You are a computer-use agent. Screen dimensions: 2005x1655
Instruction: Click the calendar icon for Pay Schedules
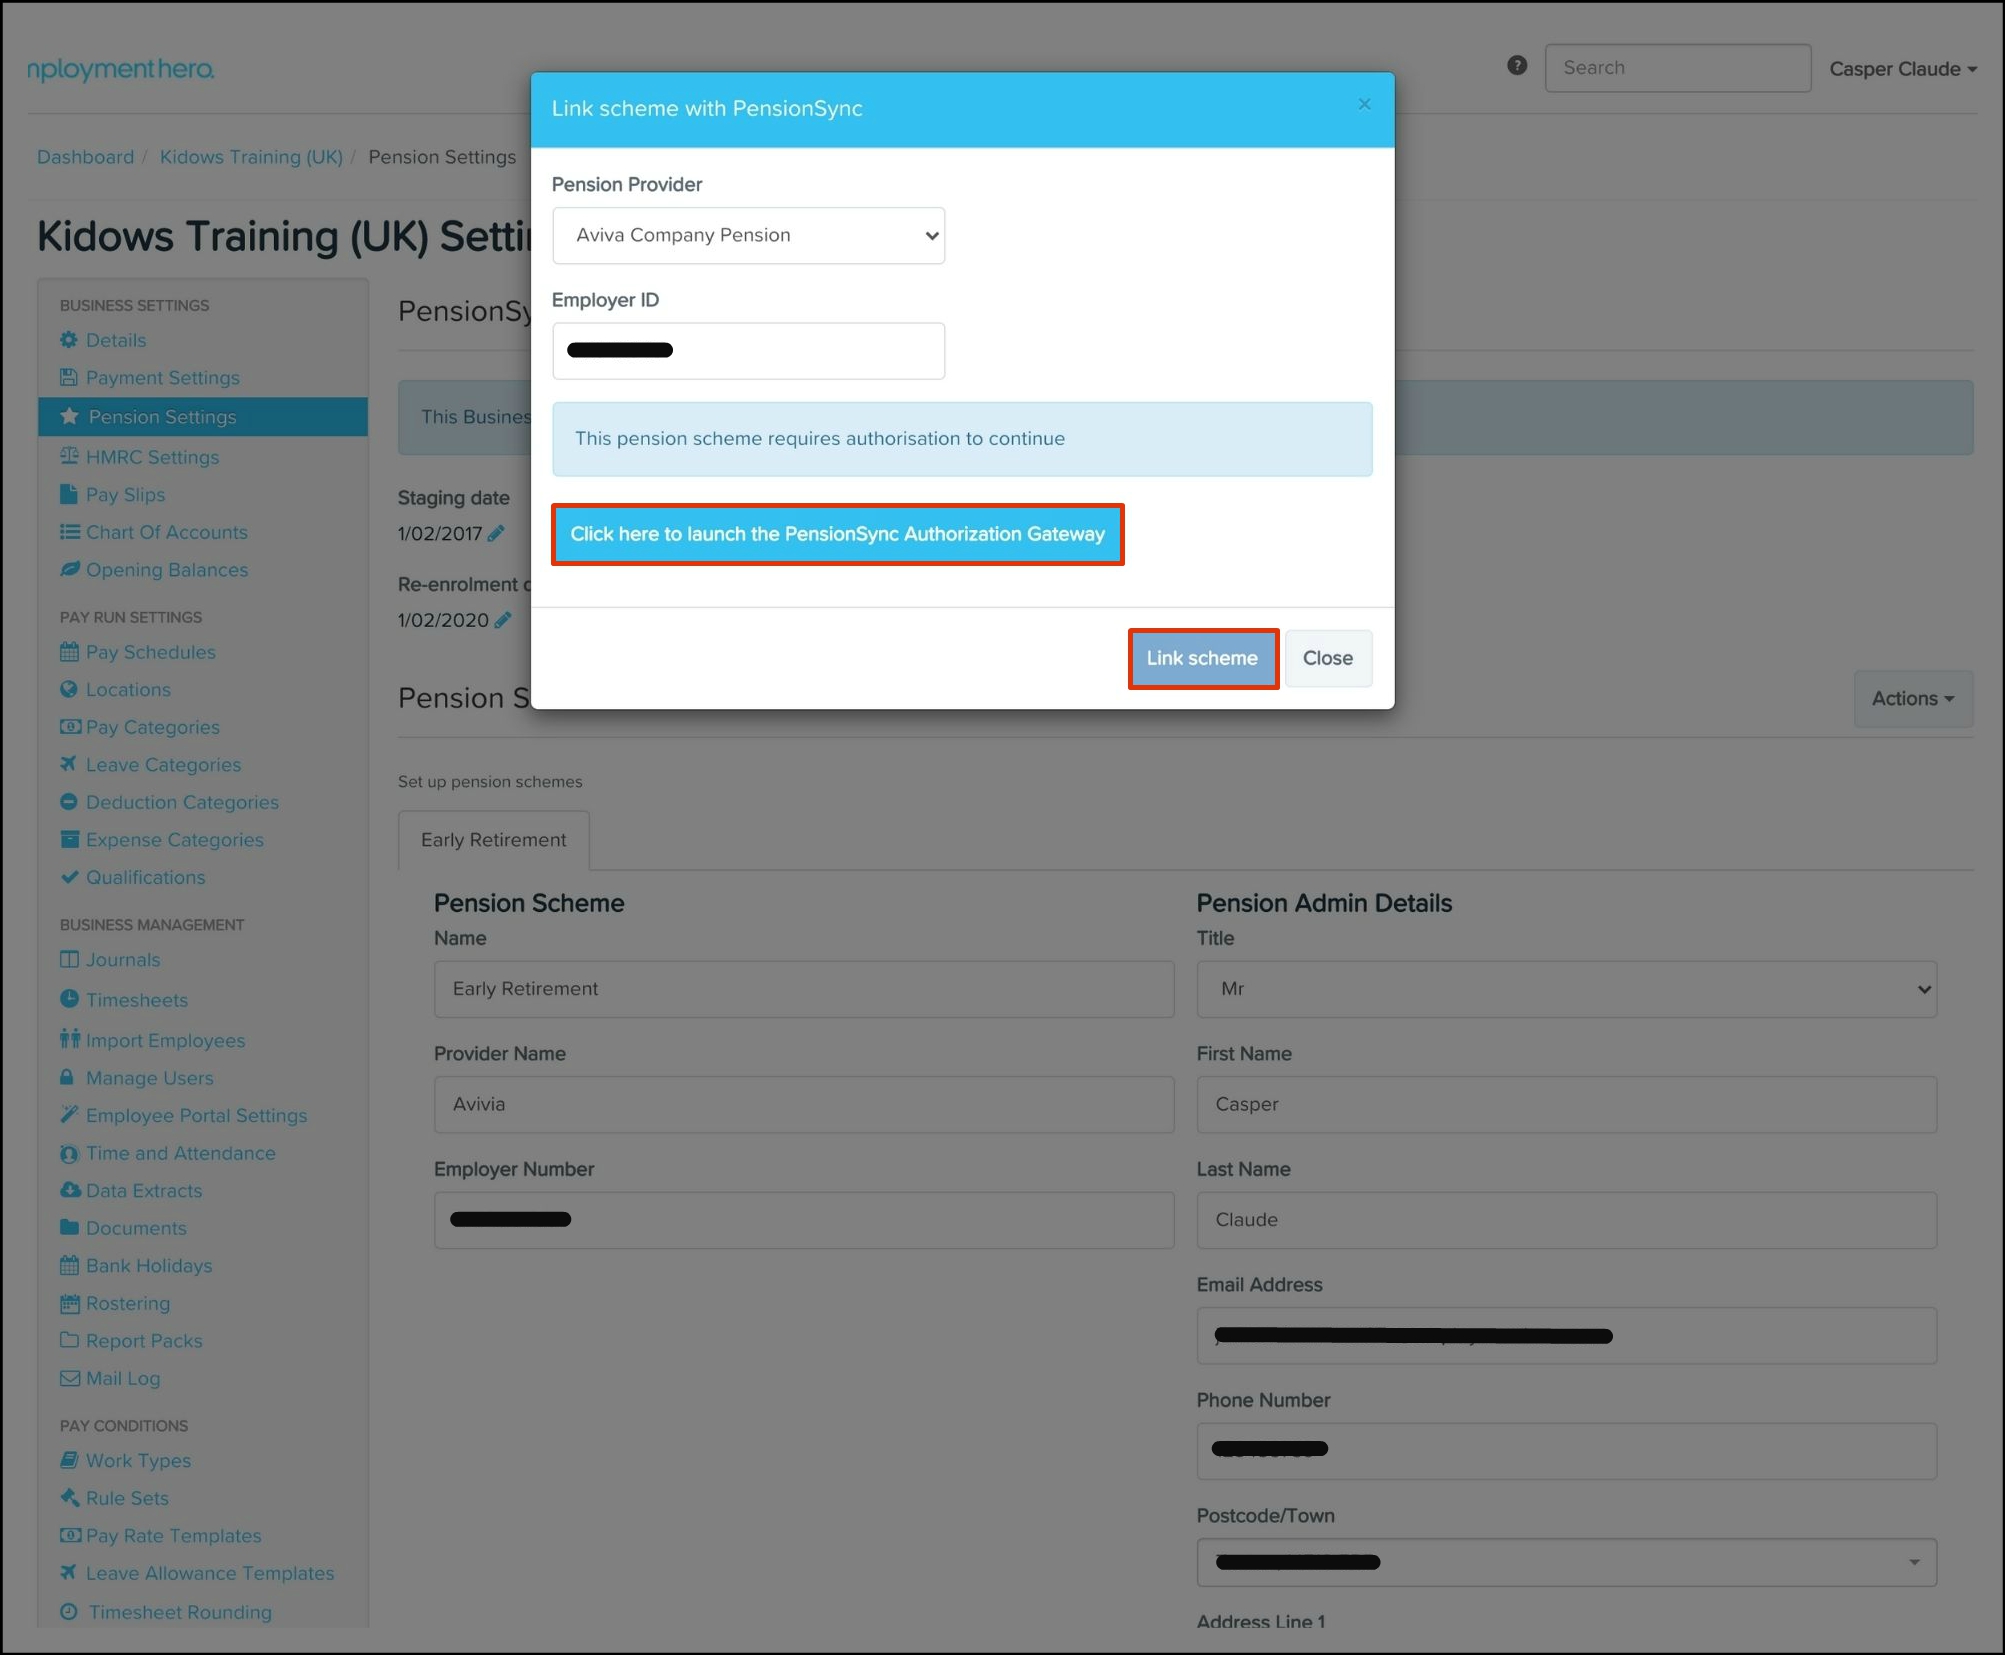69,652
